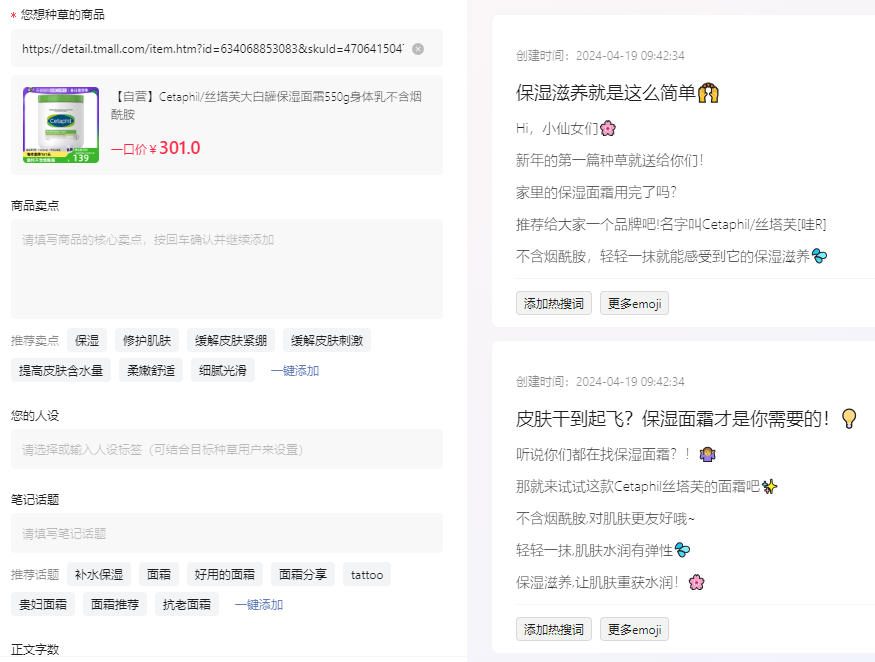Click the flower emoji after 小仙女们
Viewport: 875px width, 662px height.
tap(608, 129)
